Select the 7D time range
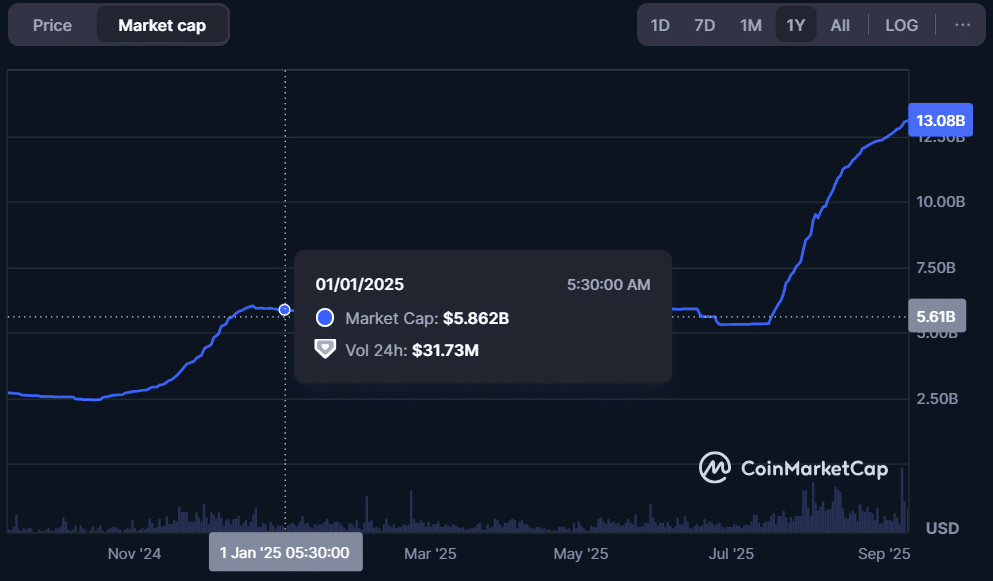The image size is (993, 581). 705,25
